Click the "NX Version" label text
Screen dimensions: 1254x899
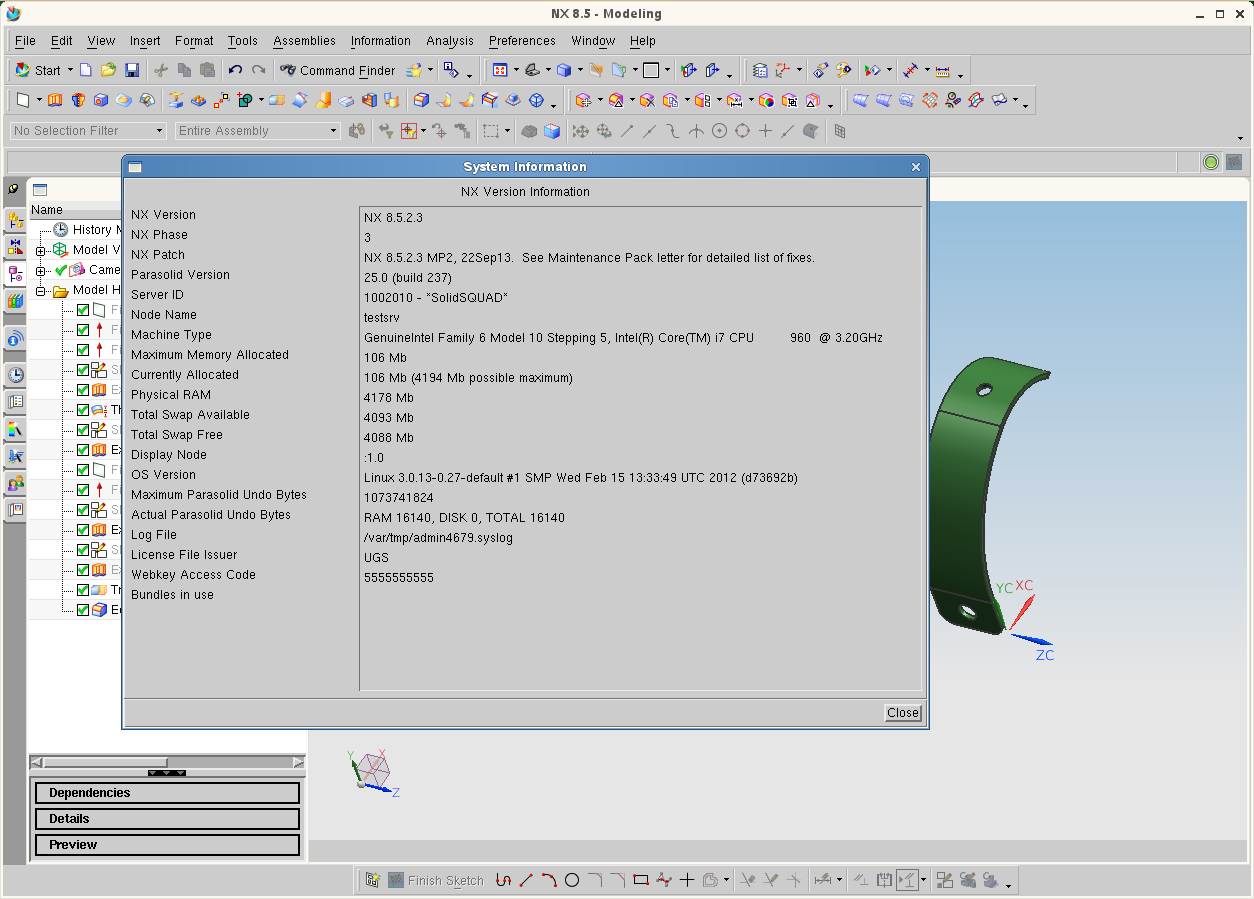tap(163, 215)
